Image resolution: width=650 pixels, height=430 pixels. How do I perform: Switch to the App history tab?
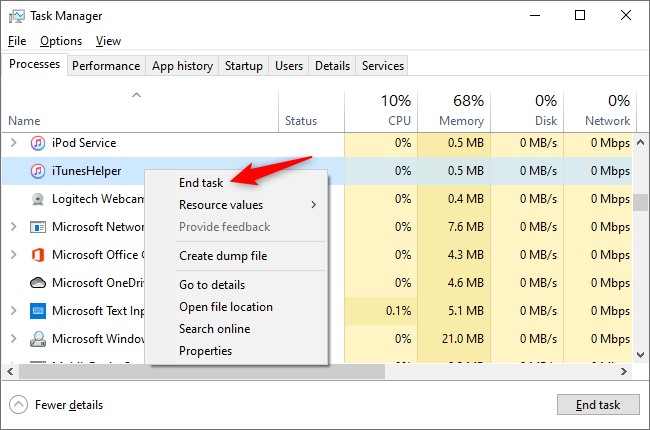[x=182, y=66]
